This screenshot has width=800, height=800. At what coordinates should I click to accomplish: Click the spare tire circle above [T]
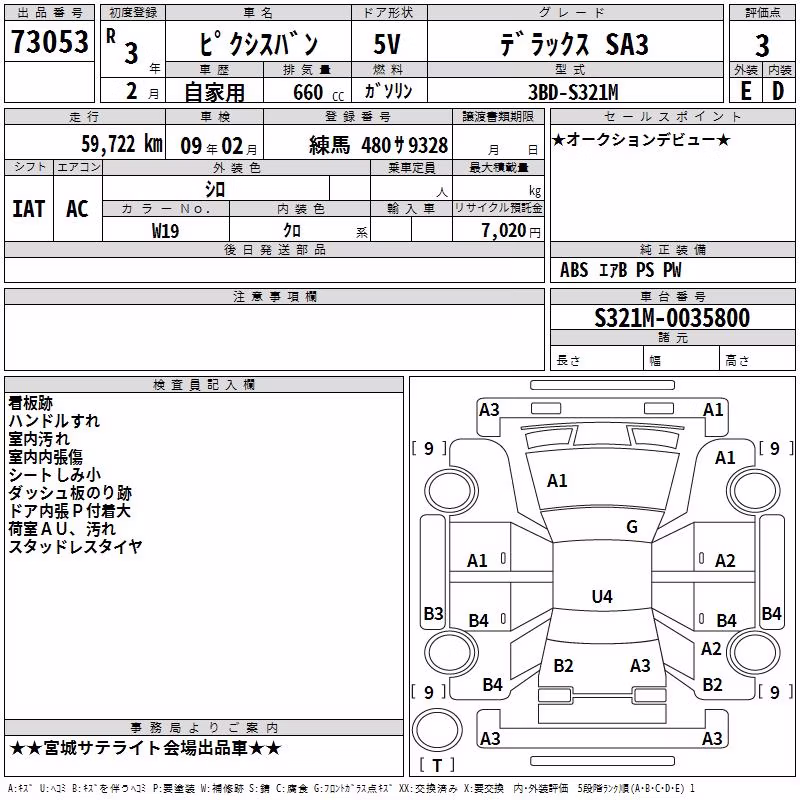437,730
